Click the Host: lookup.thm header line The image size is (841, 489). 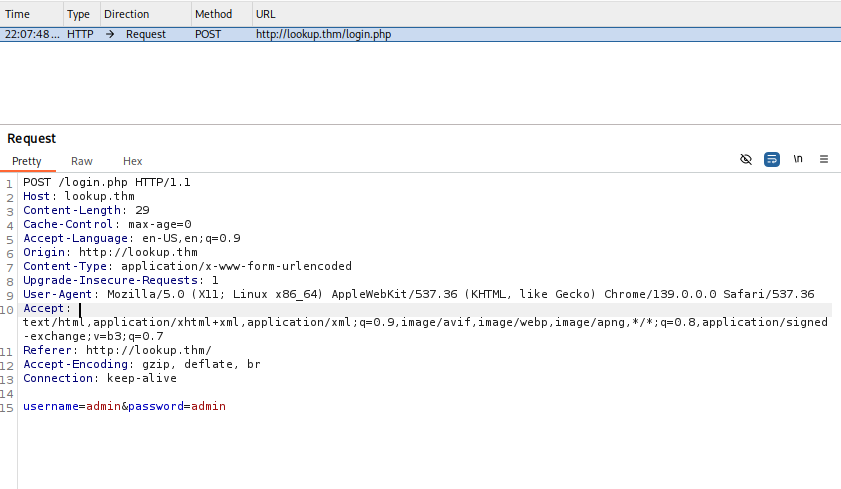79,196
